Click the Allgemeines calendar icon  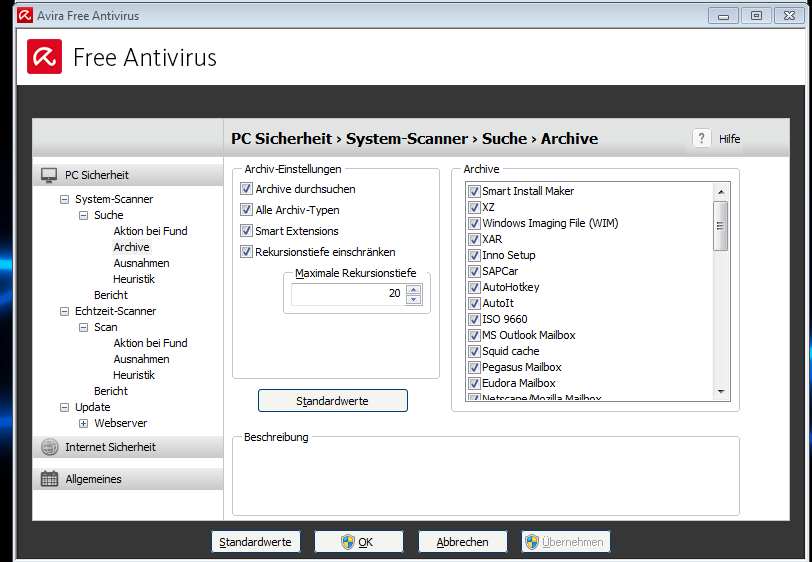pyautogui.click(x=49, y=479)
